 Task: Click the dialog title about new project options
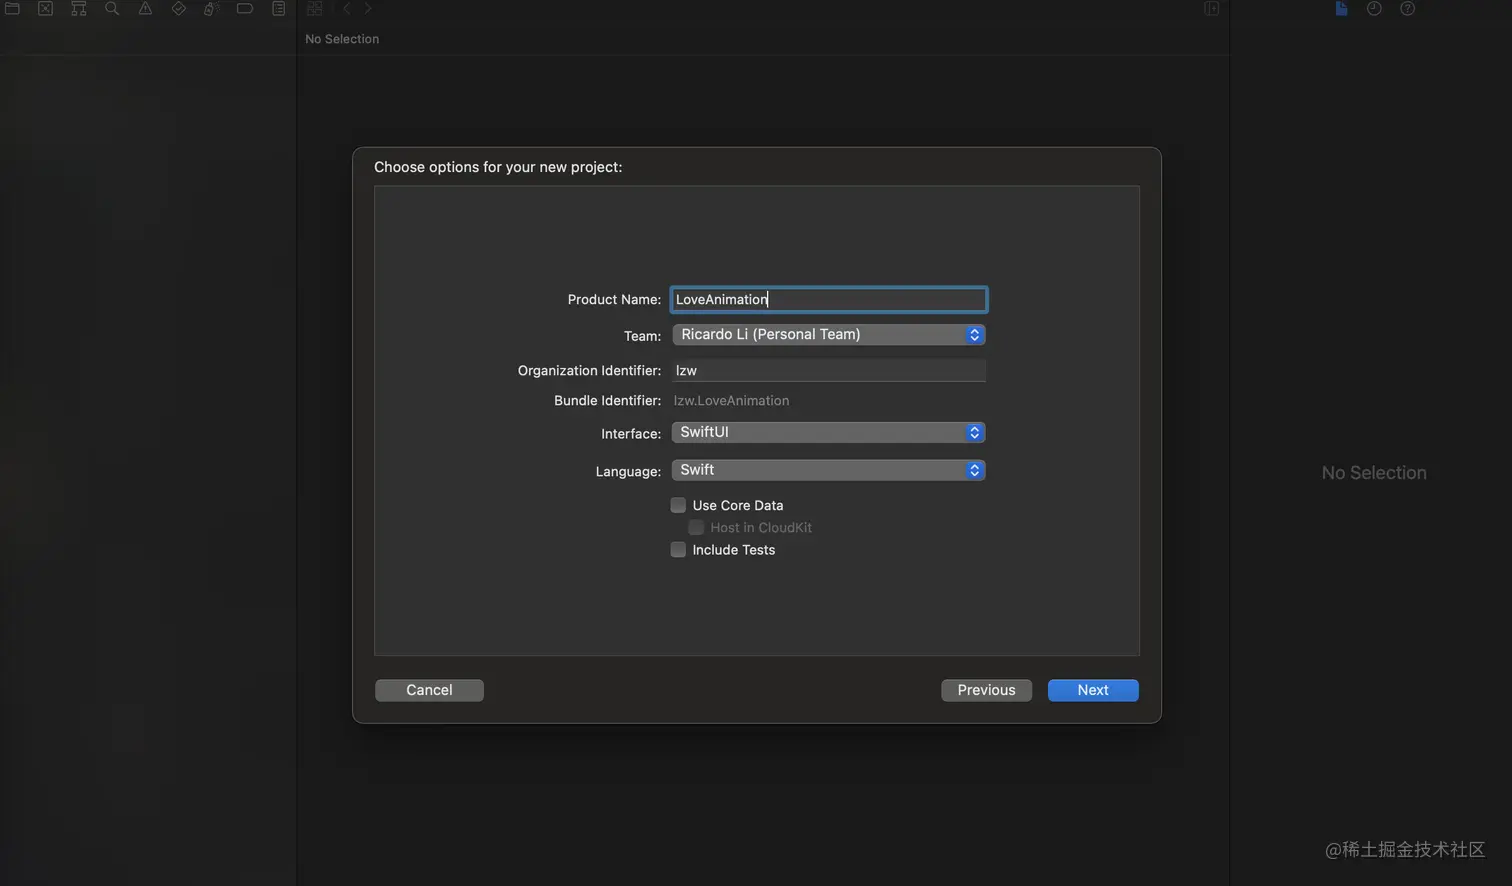[x=498, y=167]
